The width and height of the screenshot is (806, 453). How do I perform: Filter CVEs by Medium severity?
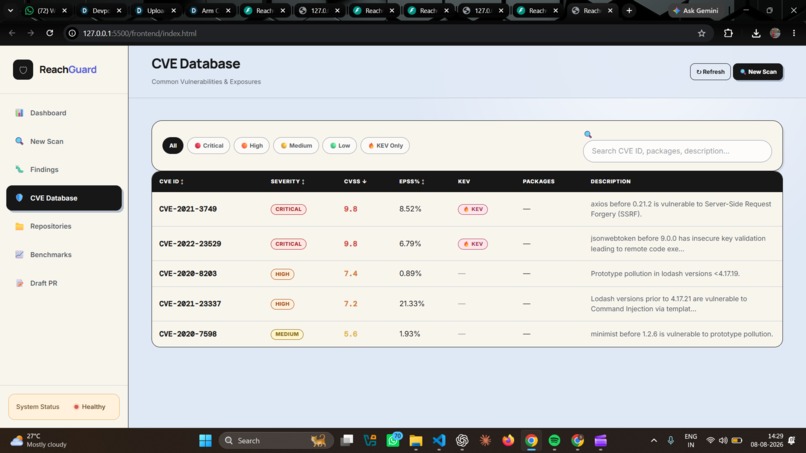[296, 146]
